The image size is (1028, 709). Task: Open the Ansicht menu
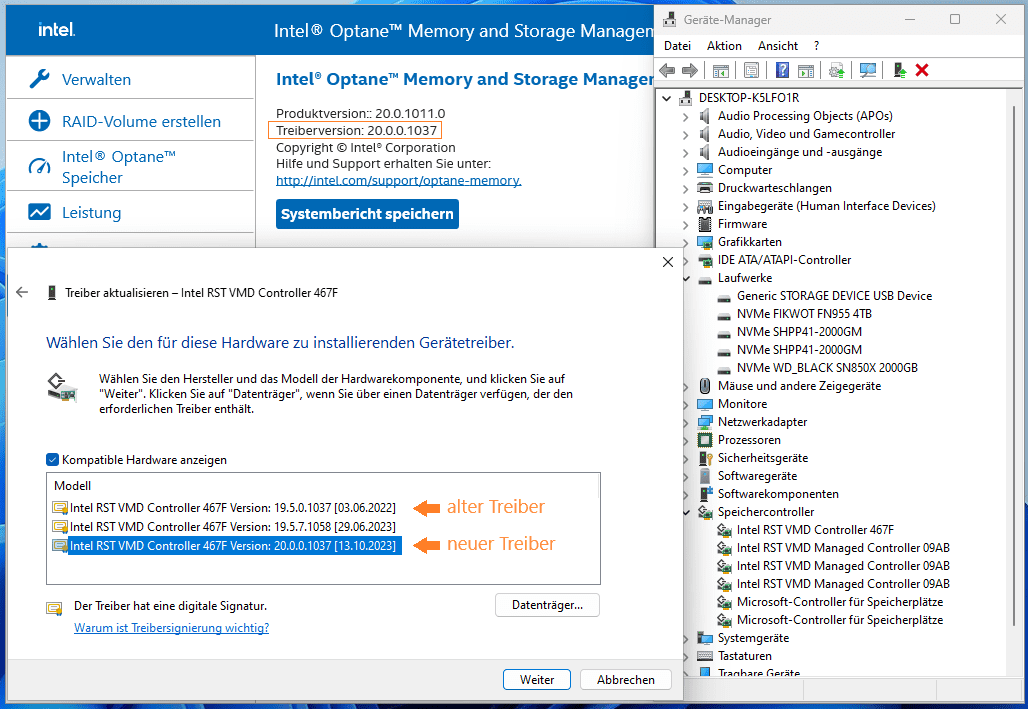click(778, 46)
